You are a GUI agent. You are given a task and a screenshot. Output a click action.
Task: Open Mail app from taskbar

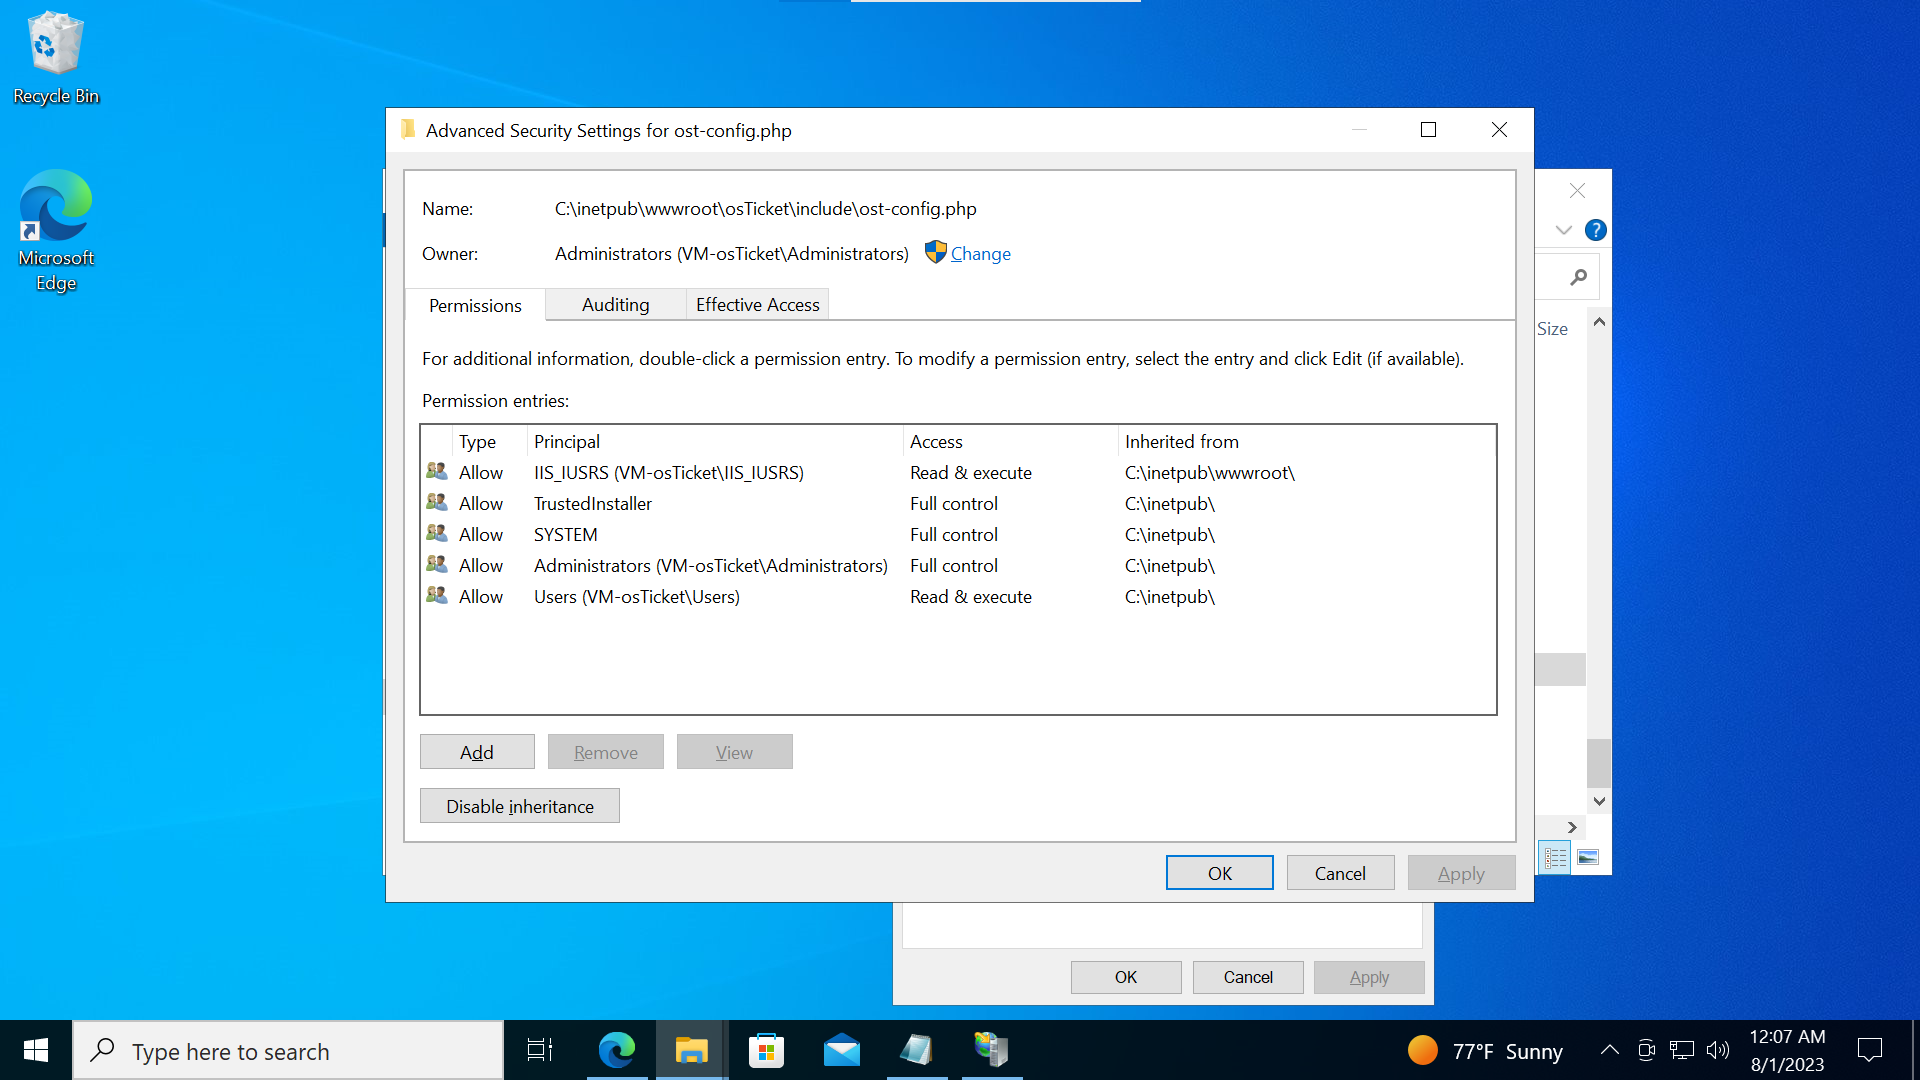pos(841,1050)
